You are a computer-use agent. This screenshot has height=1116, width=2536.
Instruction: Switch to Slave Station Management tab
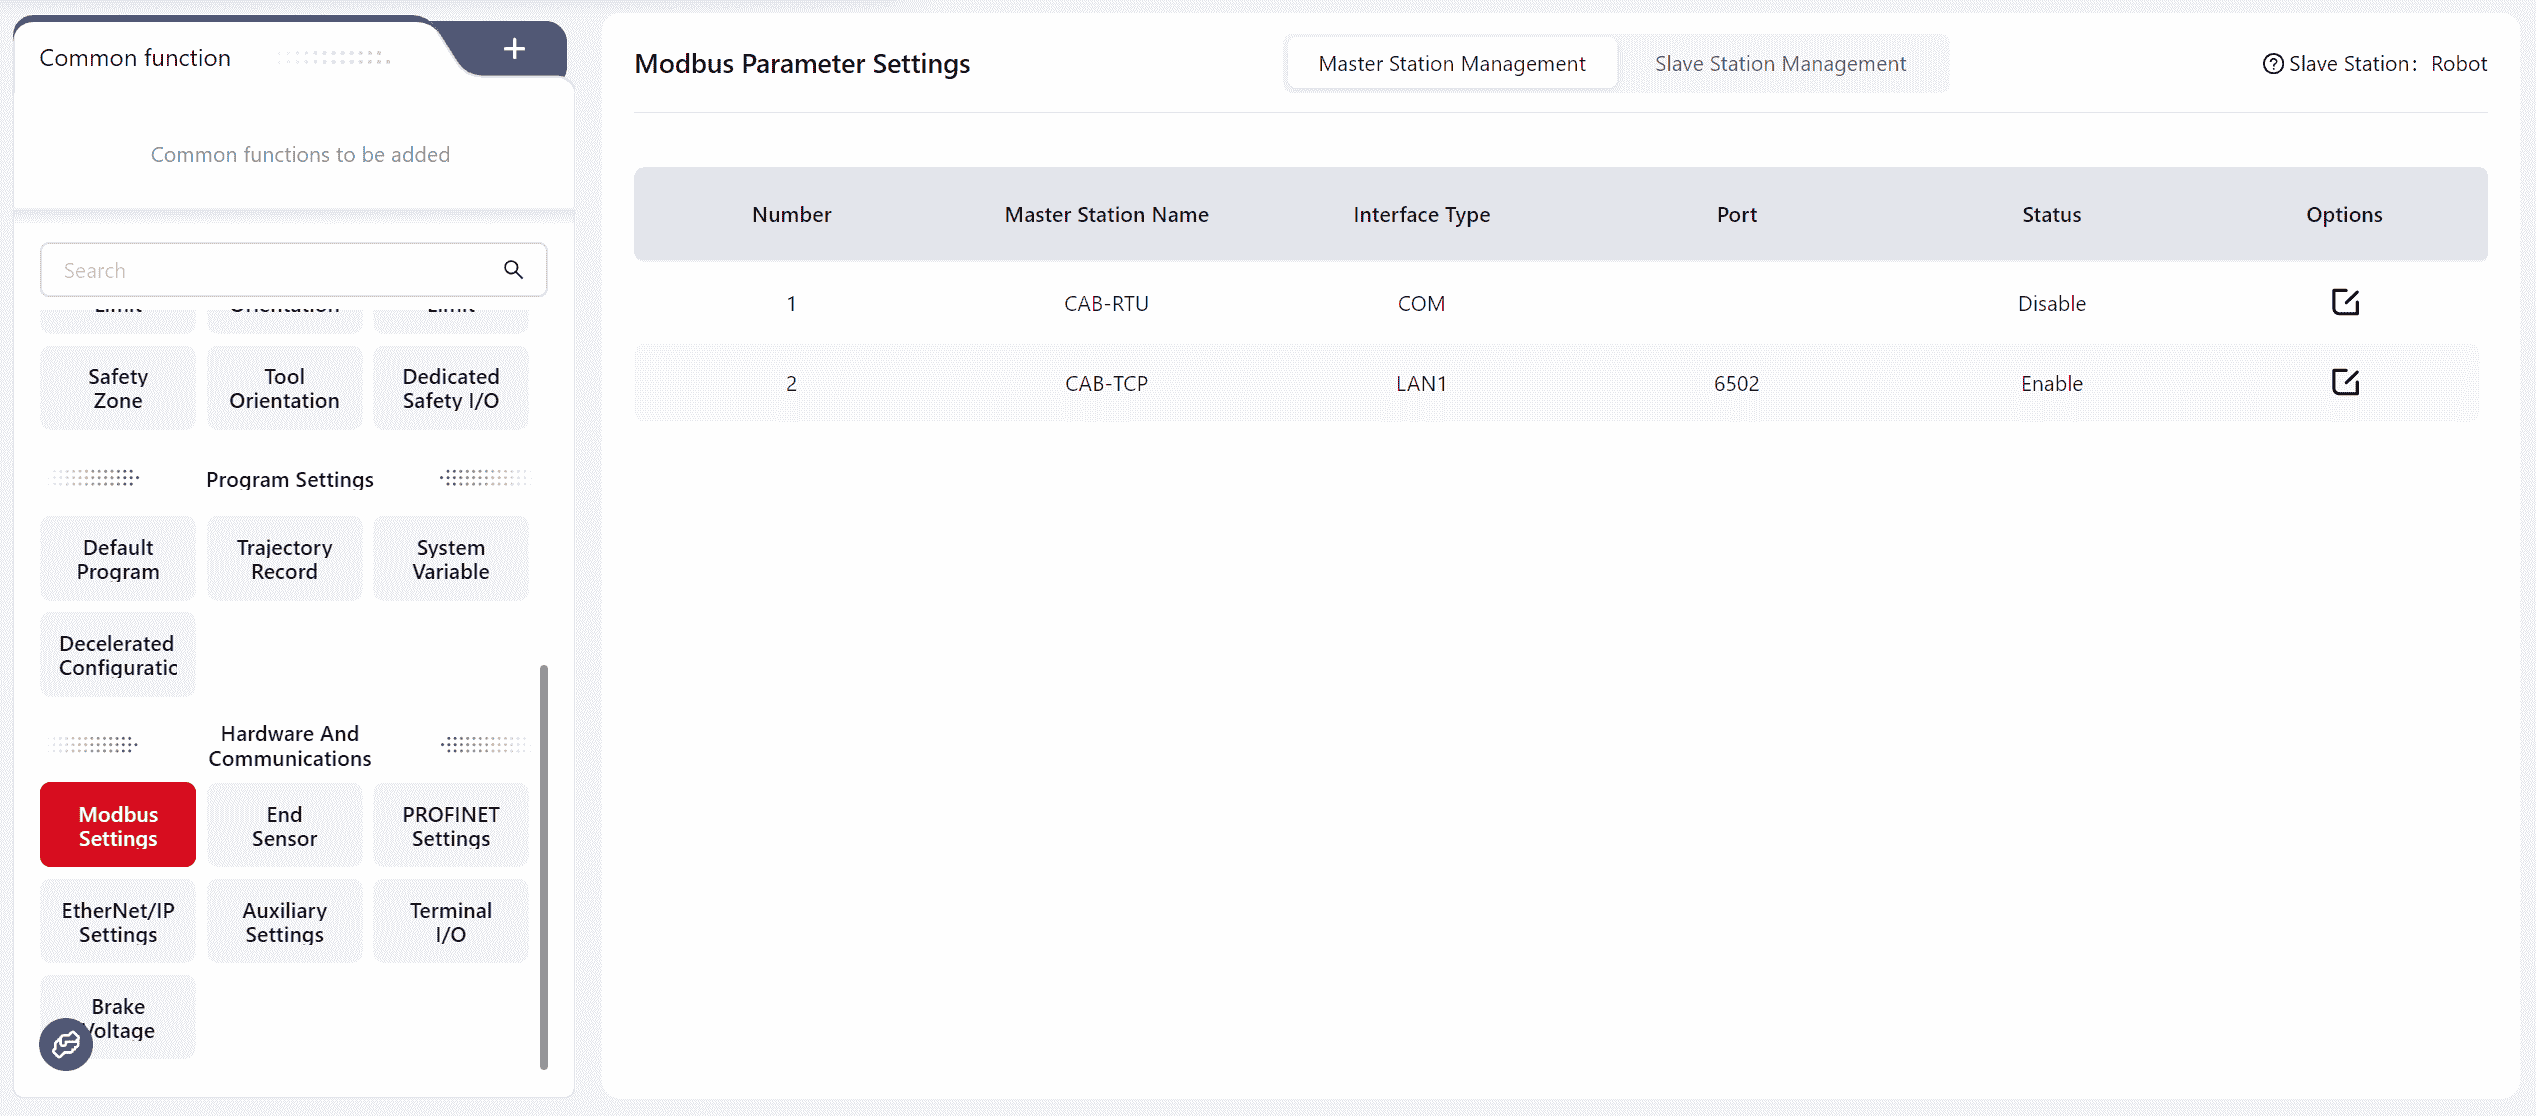coord(1780,64)
